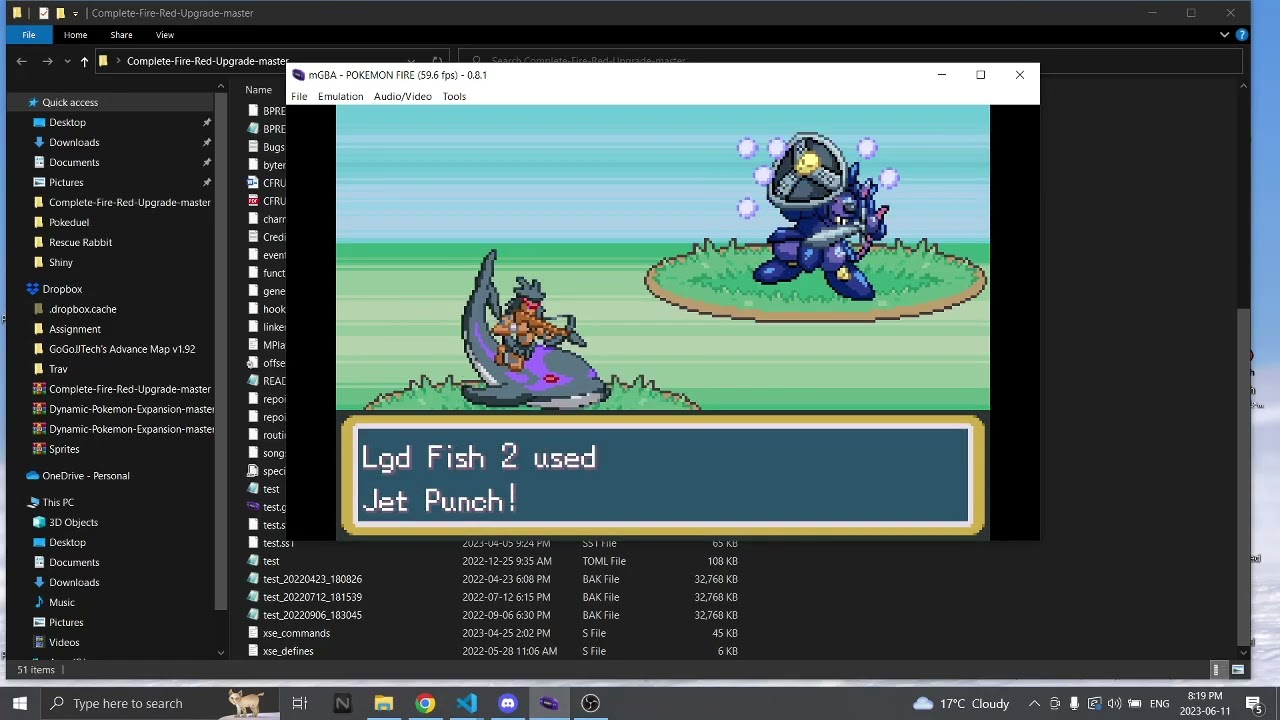Click the Name column header

click(259, 89)
